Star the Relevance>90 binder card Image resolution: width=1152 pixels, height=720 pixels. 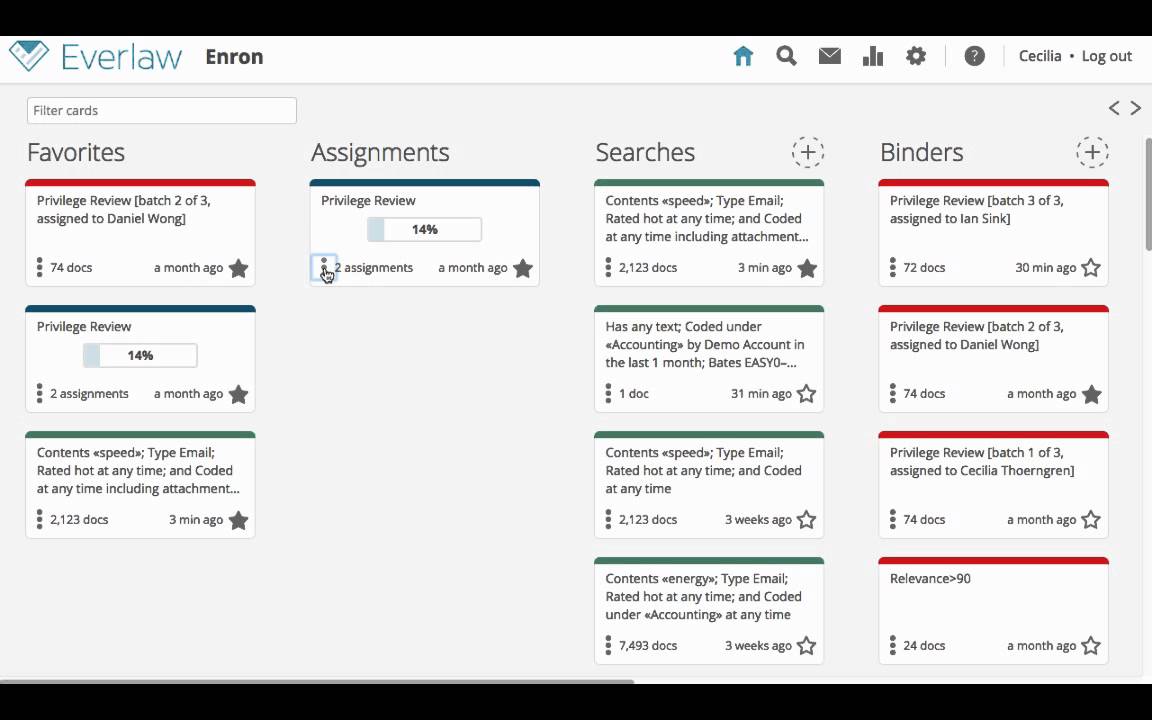(1091, 646)
